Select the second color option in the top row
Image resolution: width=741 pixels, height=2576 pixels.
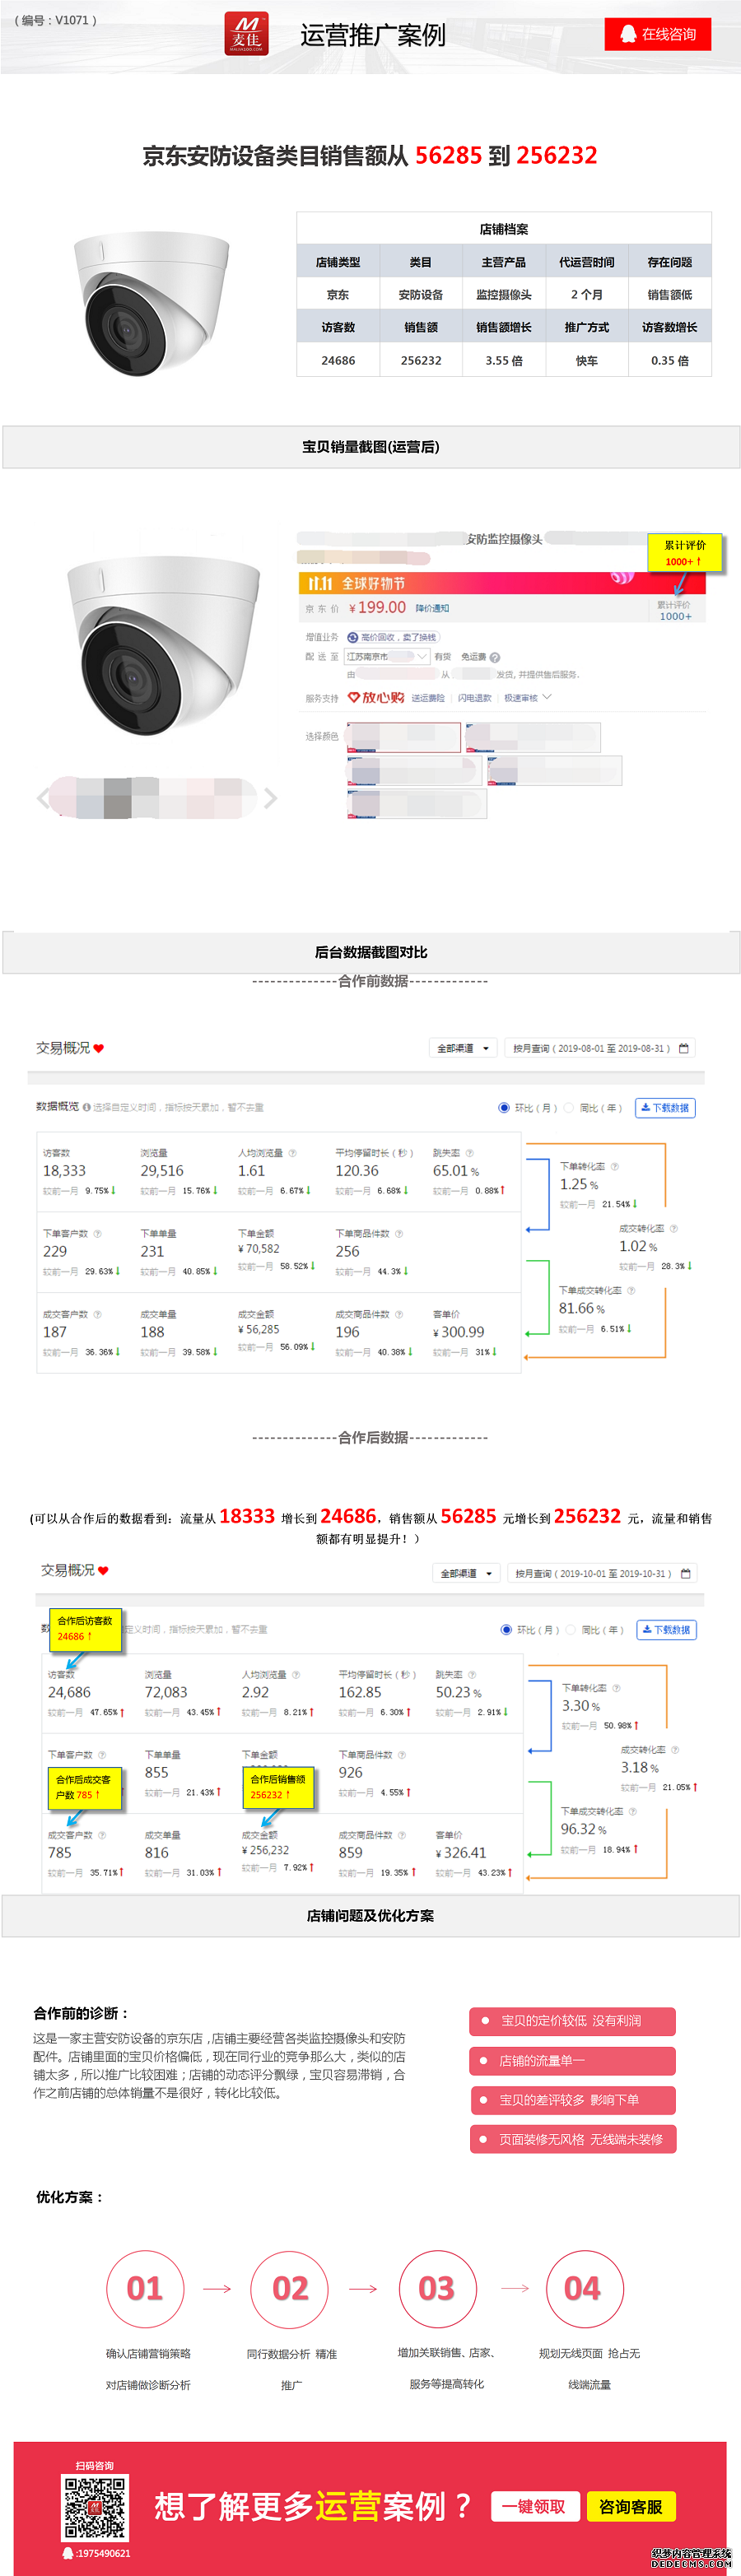click(x=533, y=737)
